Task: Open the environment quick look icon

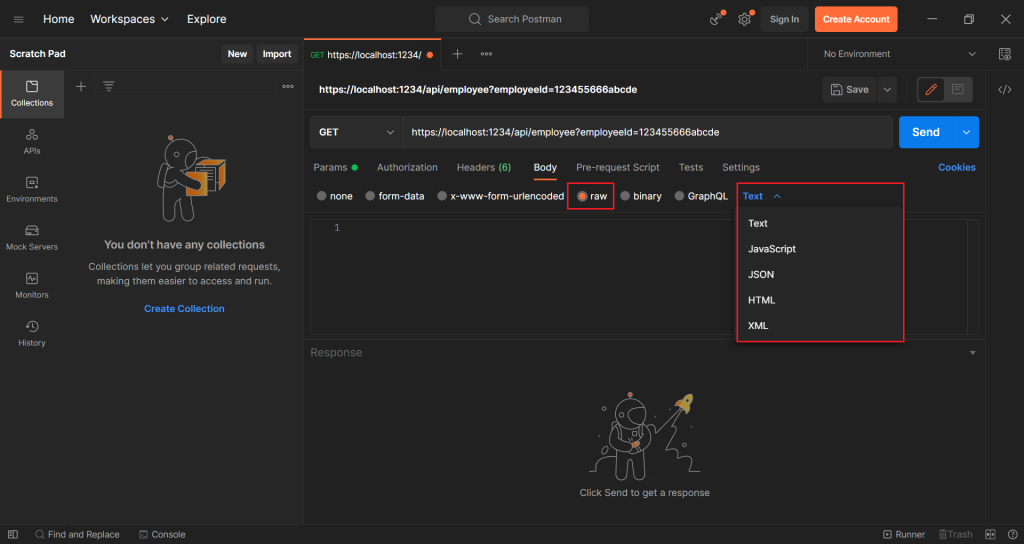Action: pyautogui.click(x=1005, y=54)
